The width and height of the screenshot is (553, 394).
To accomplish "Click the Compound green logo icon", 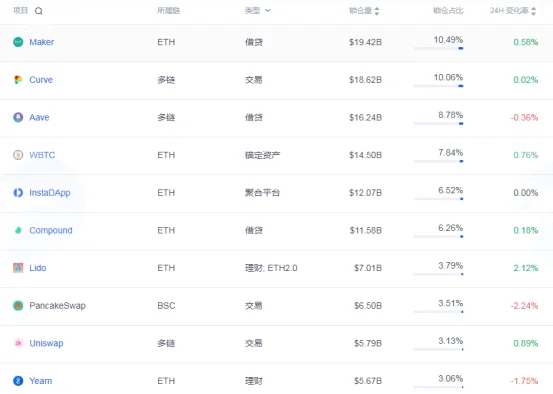I will tap(18, 230).
